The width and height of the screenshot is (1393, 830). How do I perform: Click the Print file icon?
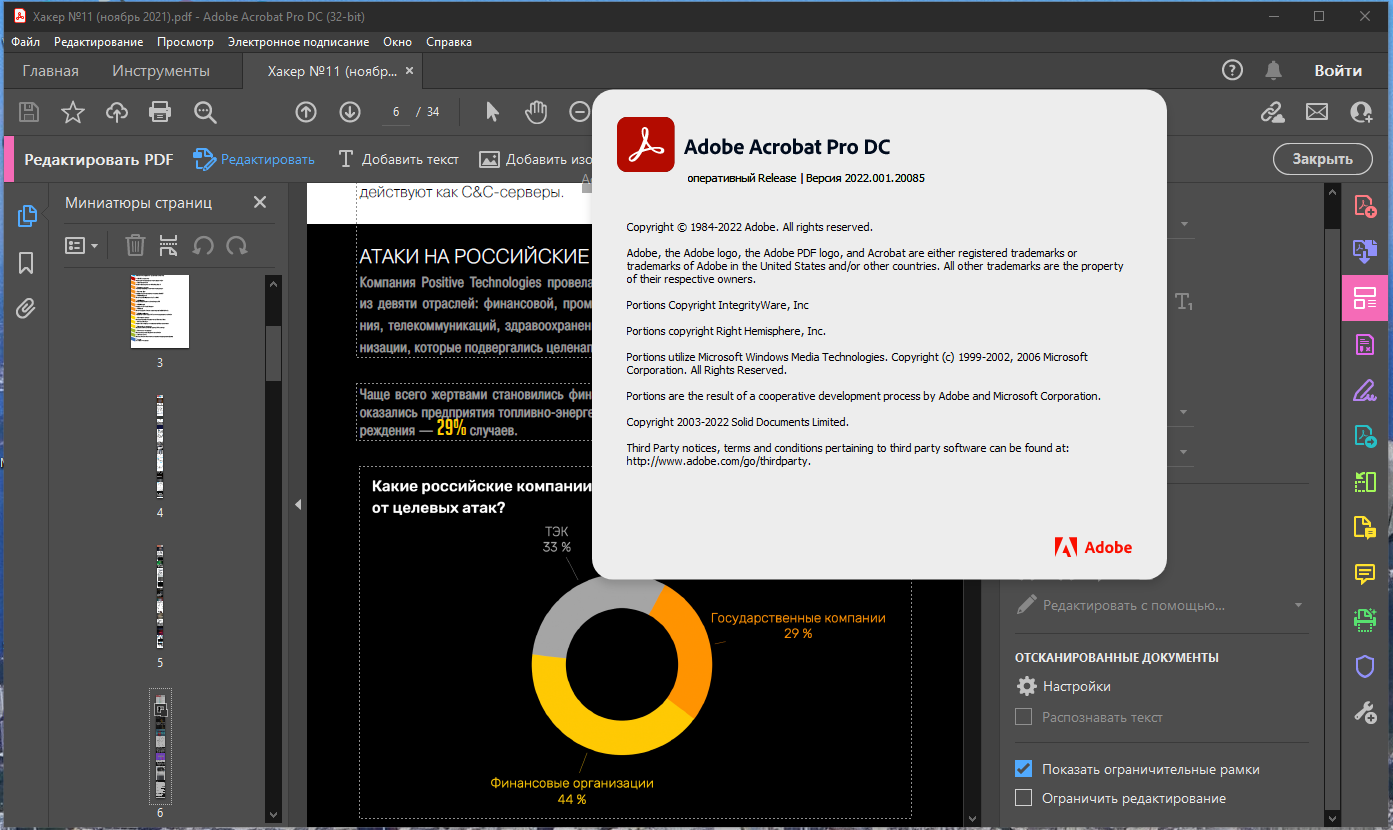(160, 112)
